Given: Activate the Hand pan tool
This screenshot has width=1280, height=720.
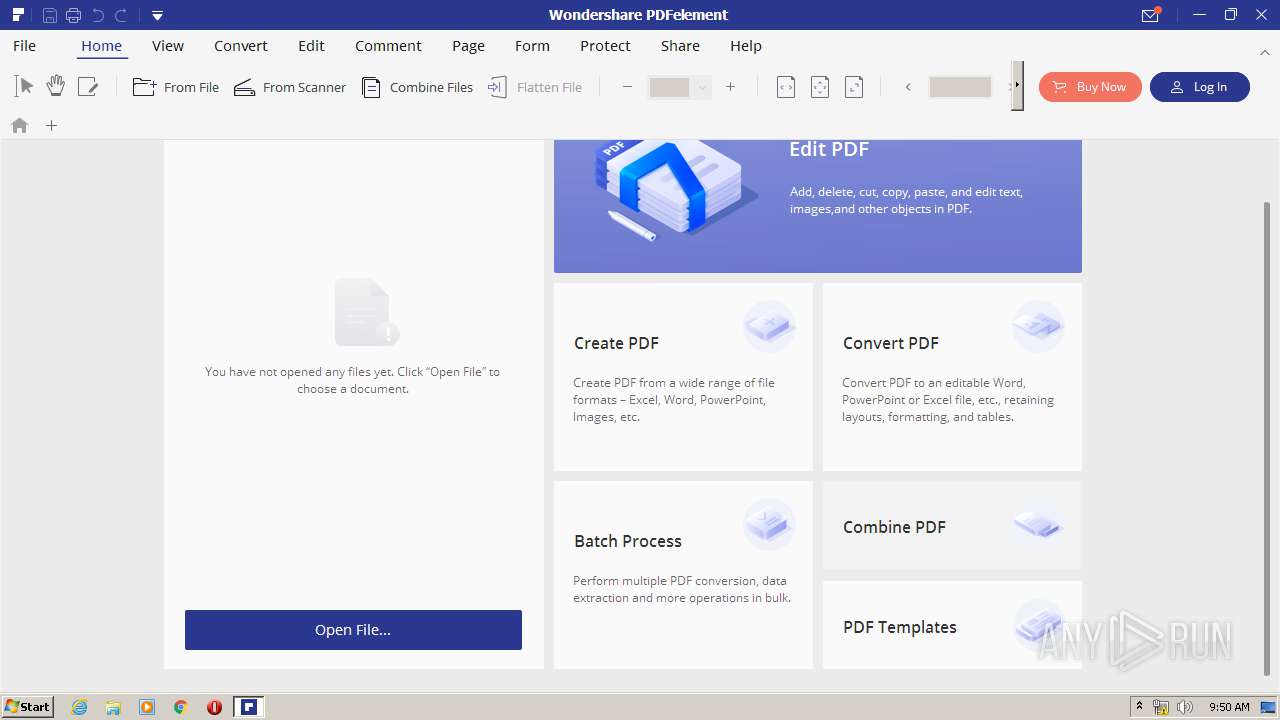Looking at the screenshot, I should [56, 87].
